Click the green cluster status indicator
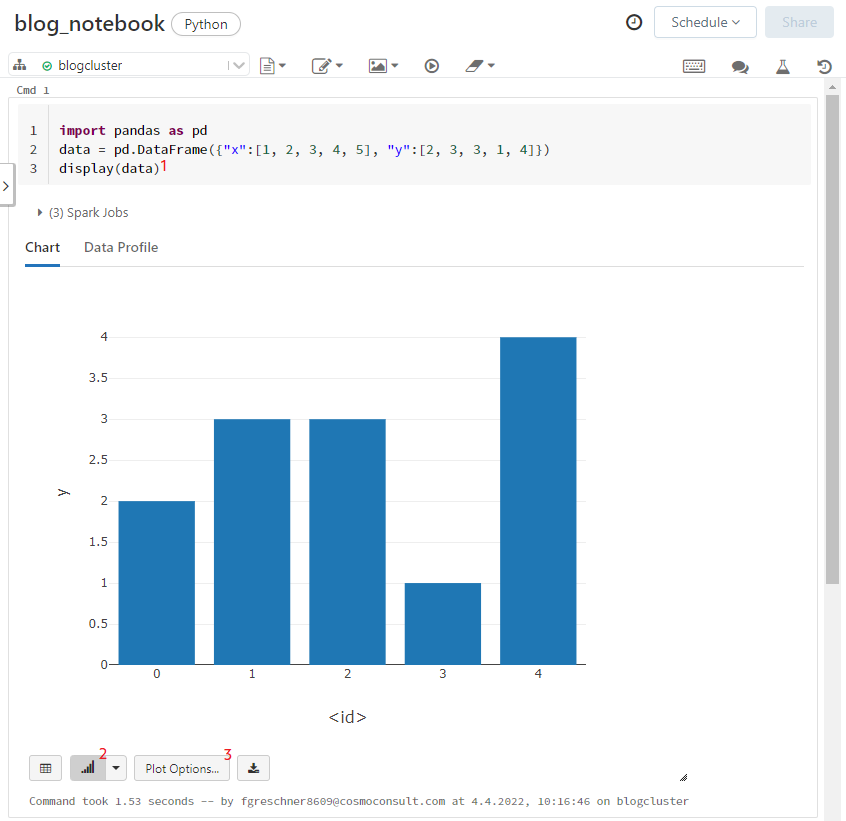Image resolution: width=846 pixels, height=821 pixels. point(47,66)
